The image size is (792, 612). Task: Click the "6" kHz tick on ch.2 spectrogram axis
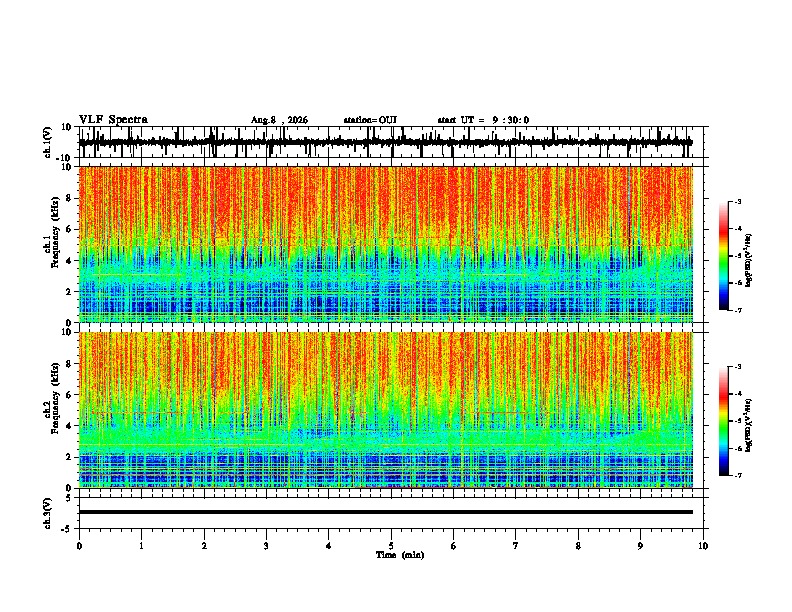69,394
